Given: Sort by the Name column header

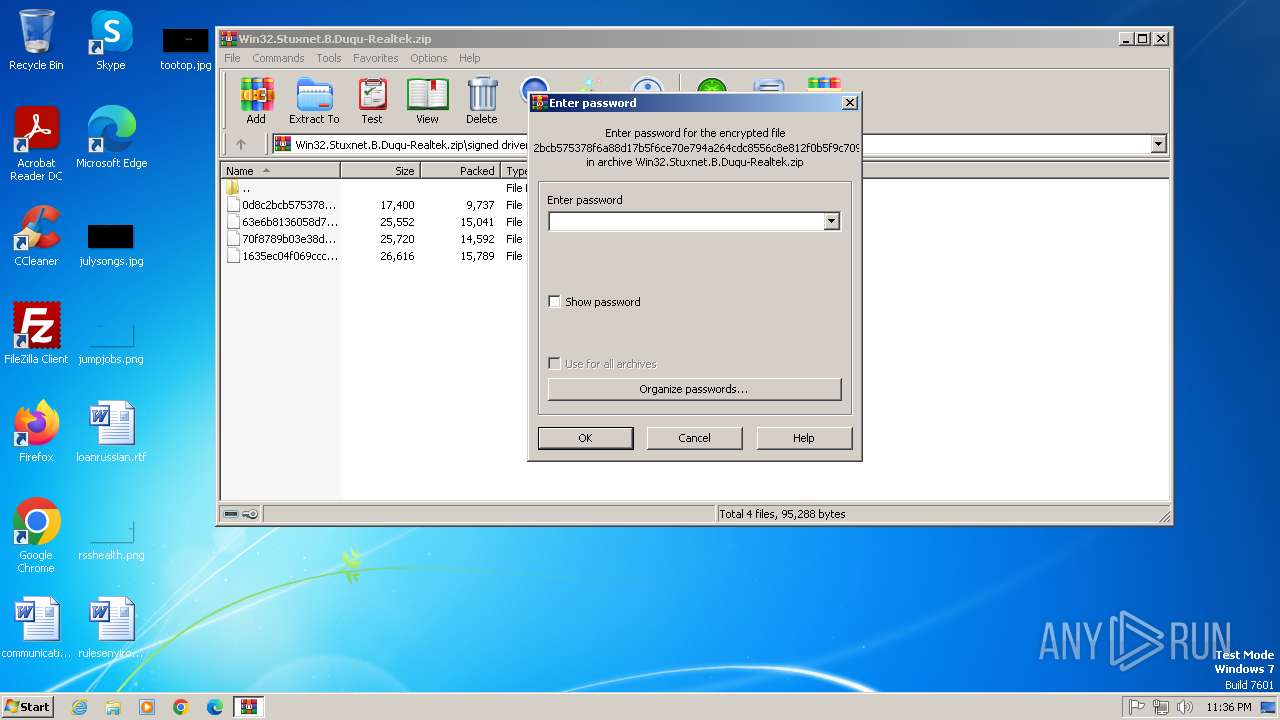Looking at the screenshot, I should (x=280, y=171).
